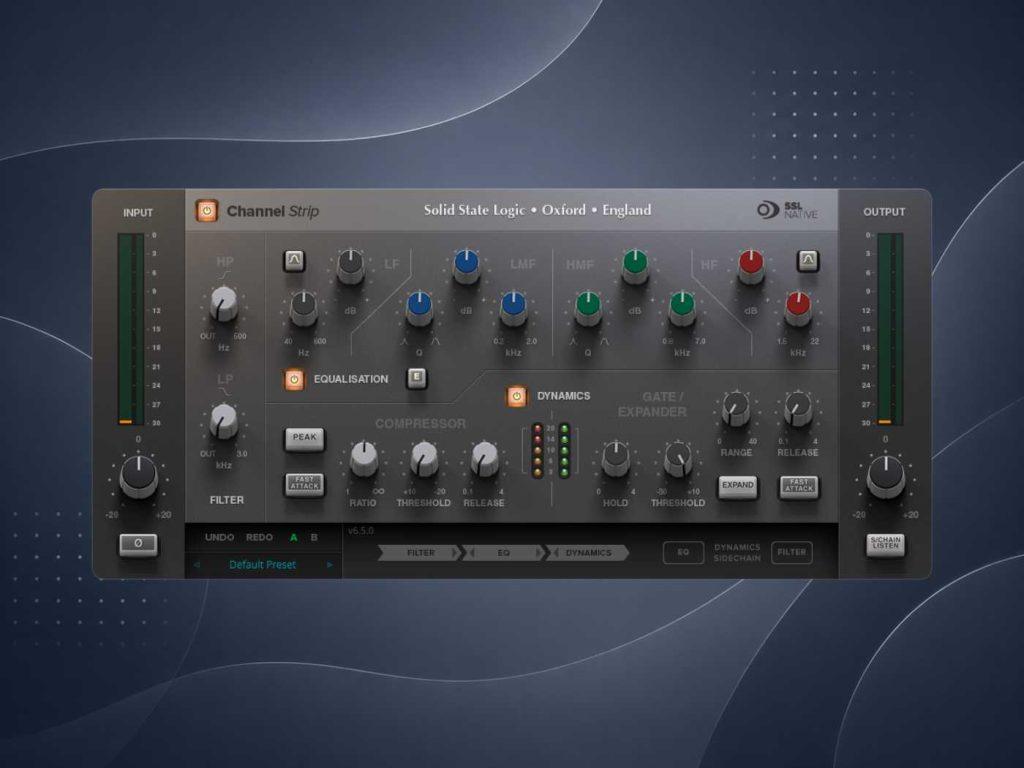The image size is (1024, 768).
Task: Click the green HMF frequency kHz knob
Action: coord(682,310)
